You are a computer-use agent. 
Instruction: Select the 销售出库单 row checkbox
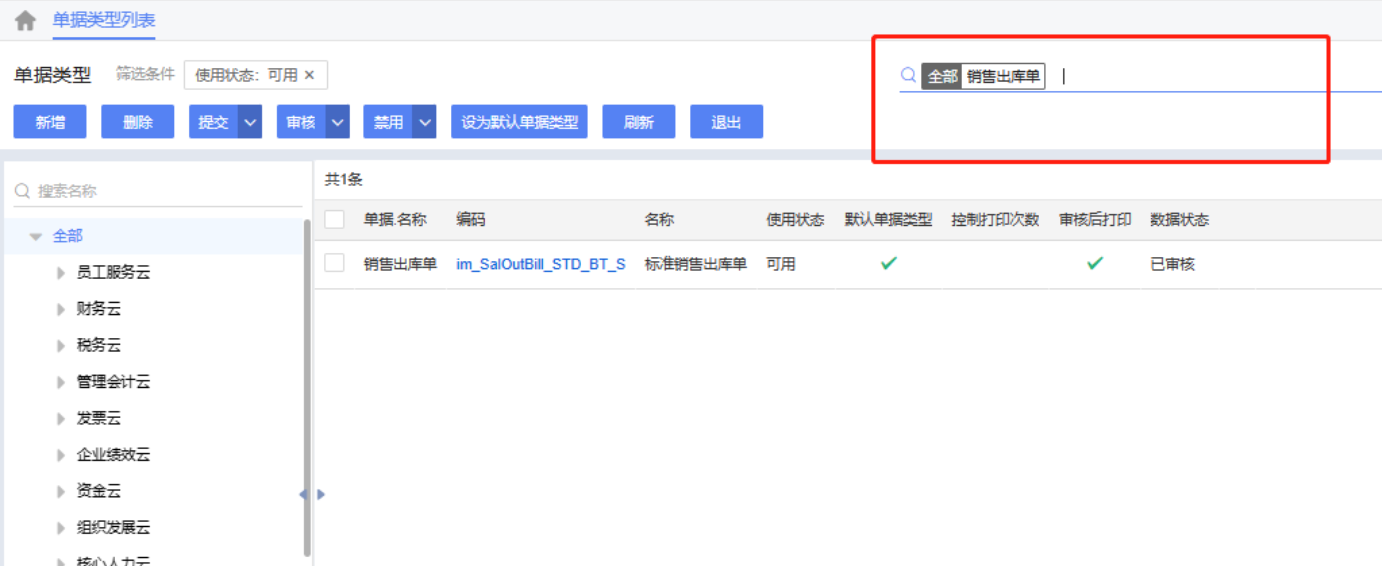tap(335, 264)
